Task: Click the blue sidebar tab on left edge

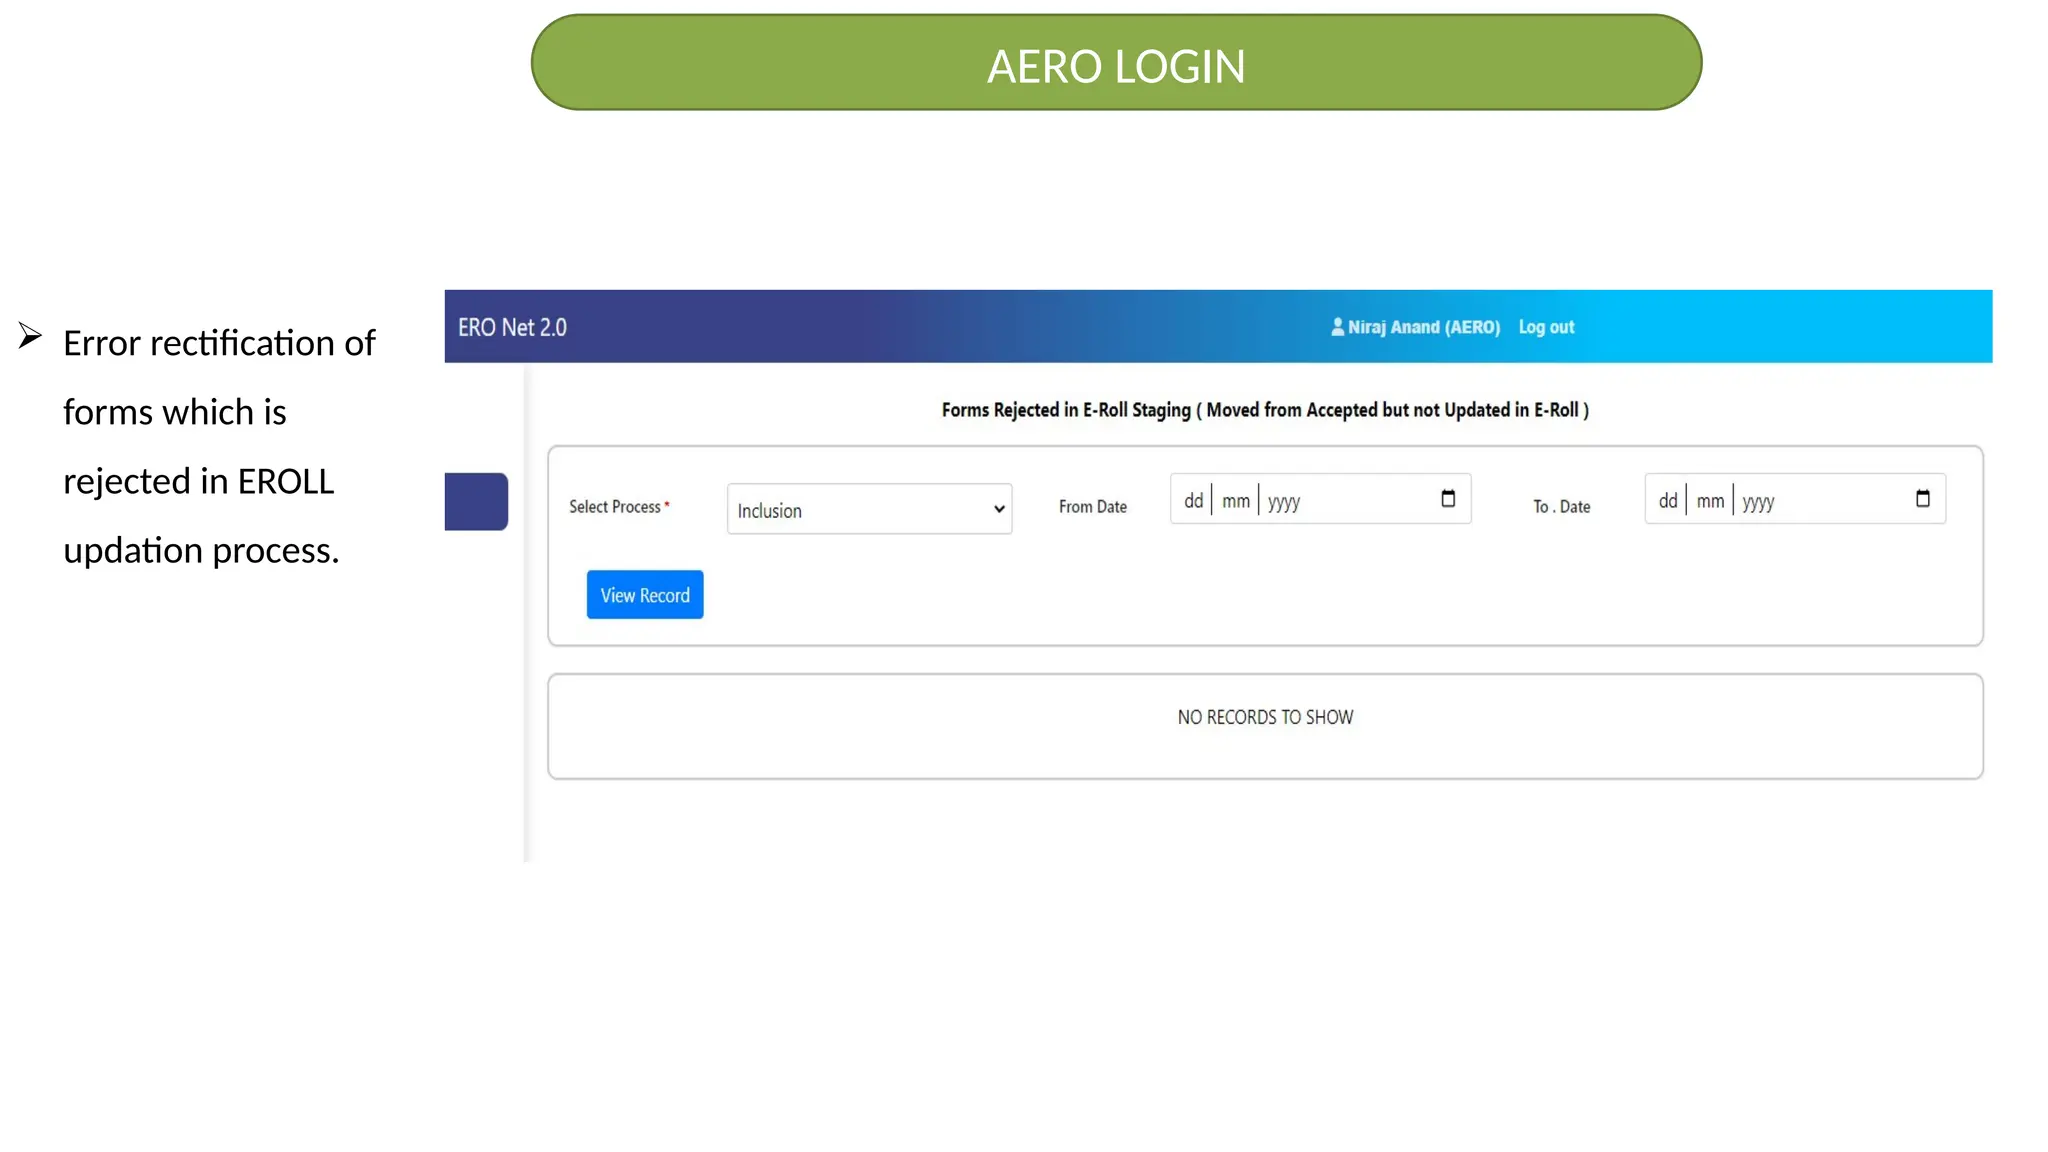Action: [476, 501]
